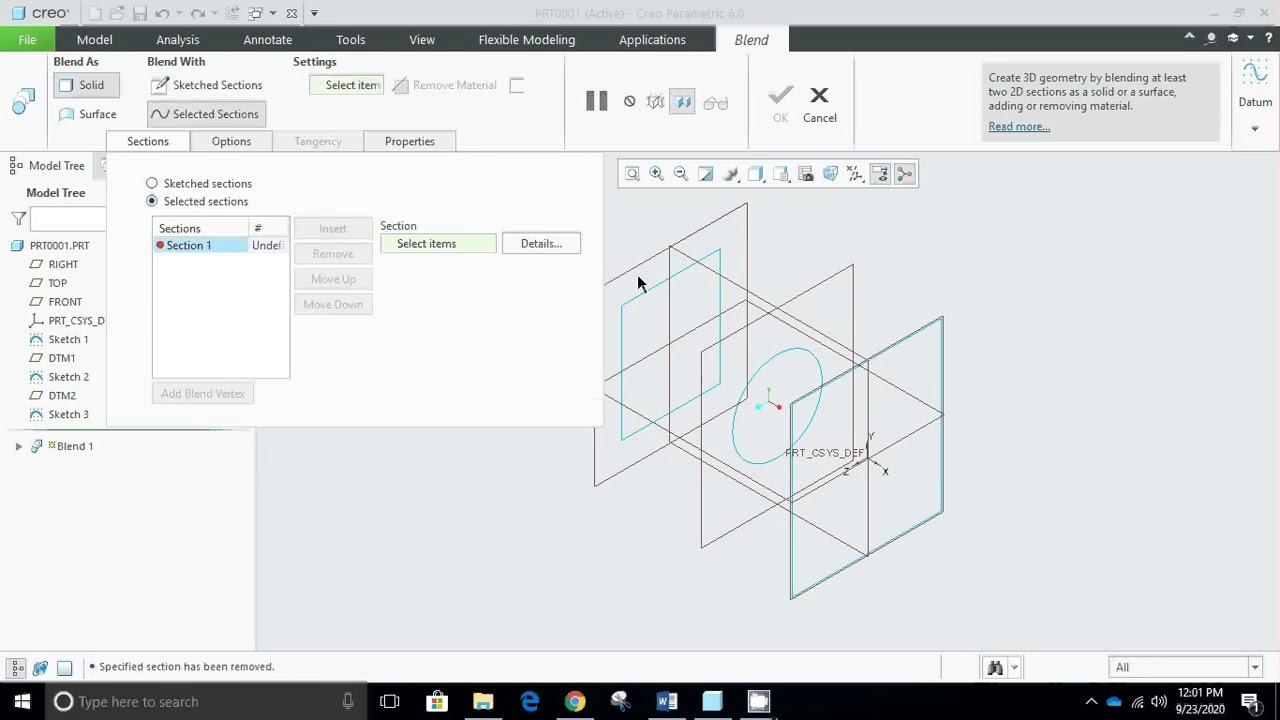Open File Explorer from the taskbar

pos(483,701)
